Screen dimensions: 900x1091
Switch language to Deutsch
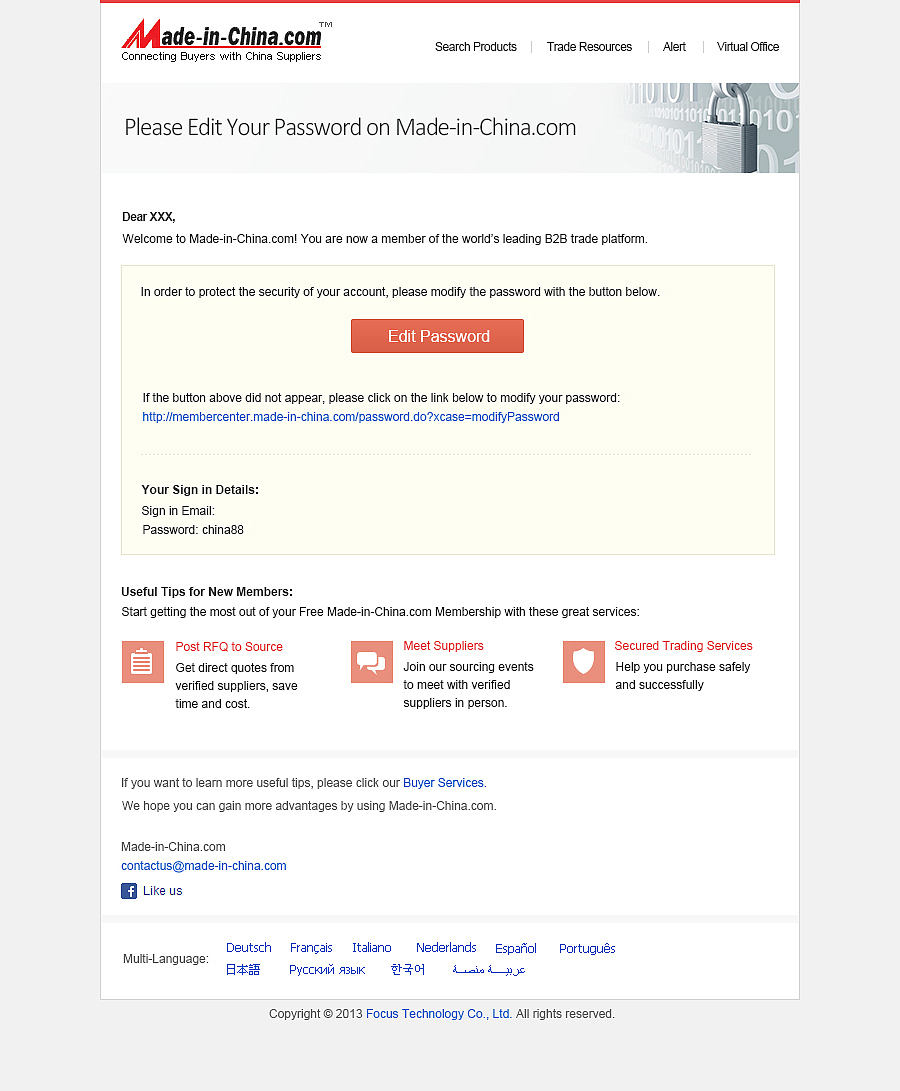pyautogui.click(x=248, y=948)
